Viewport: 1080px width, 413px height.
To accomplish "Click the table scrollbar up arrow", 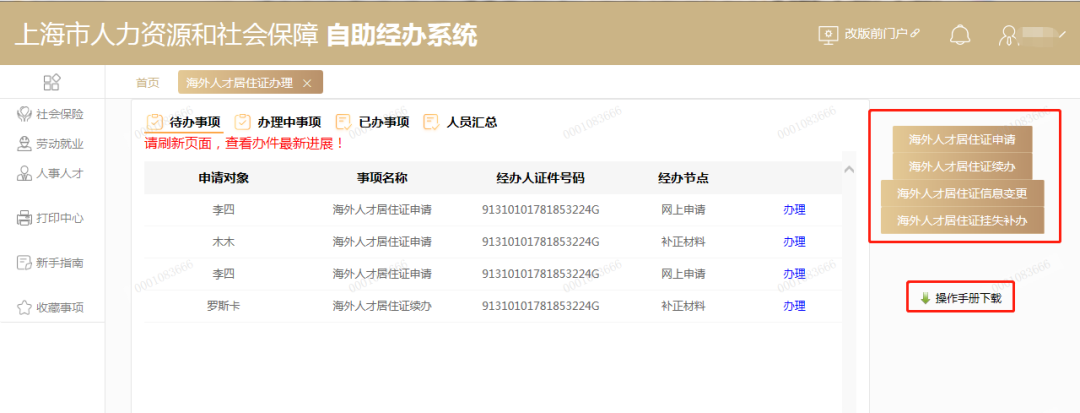I will click(849, 169).
